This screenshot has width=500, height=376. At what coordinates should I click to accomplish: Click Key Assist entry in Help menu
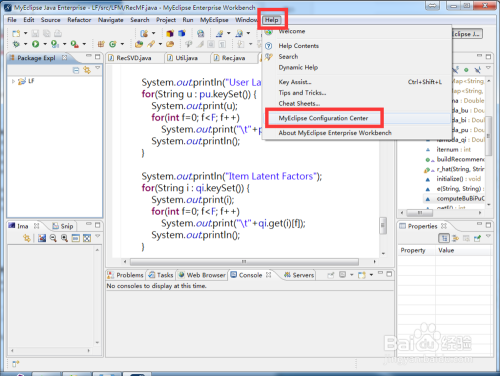click(295, 82)
